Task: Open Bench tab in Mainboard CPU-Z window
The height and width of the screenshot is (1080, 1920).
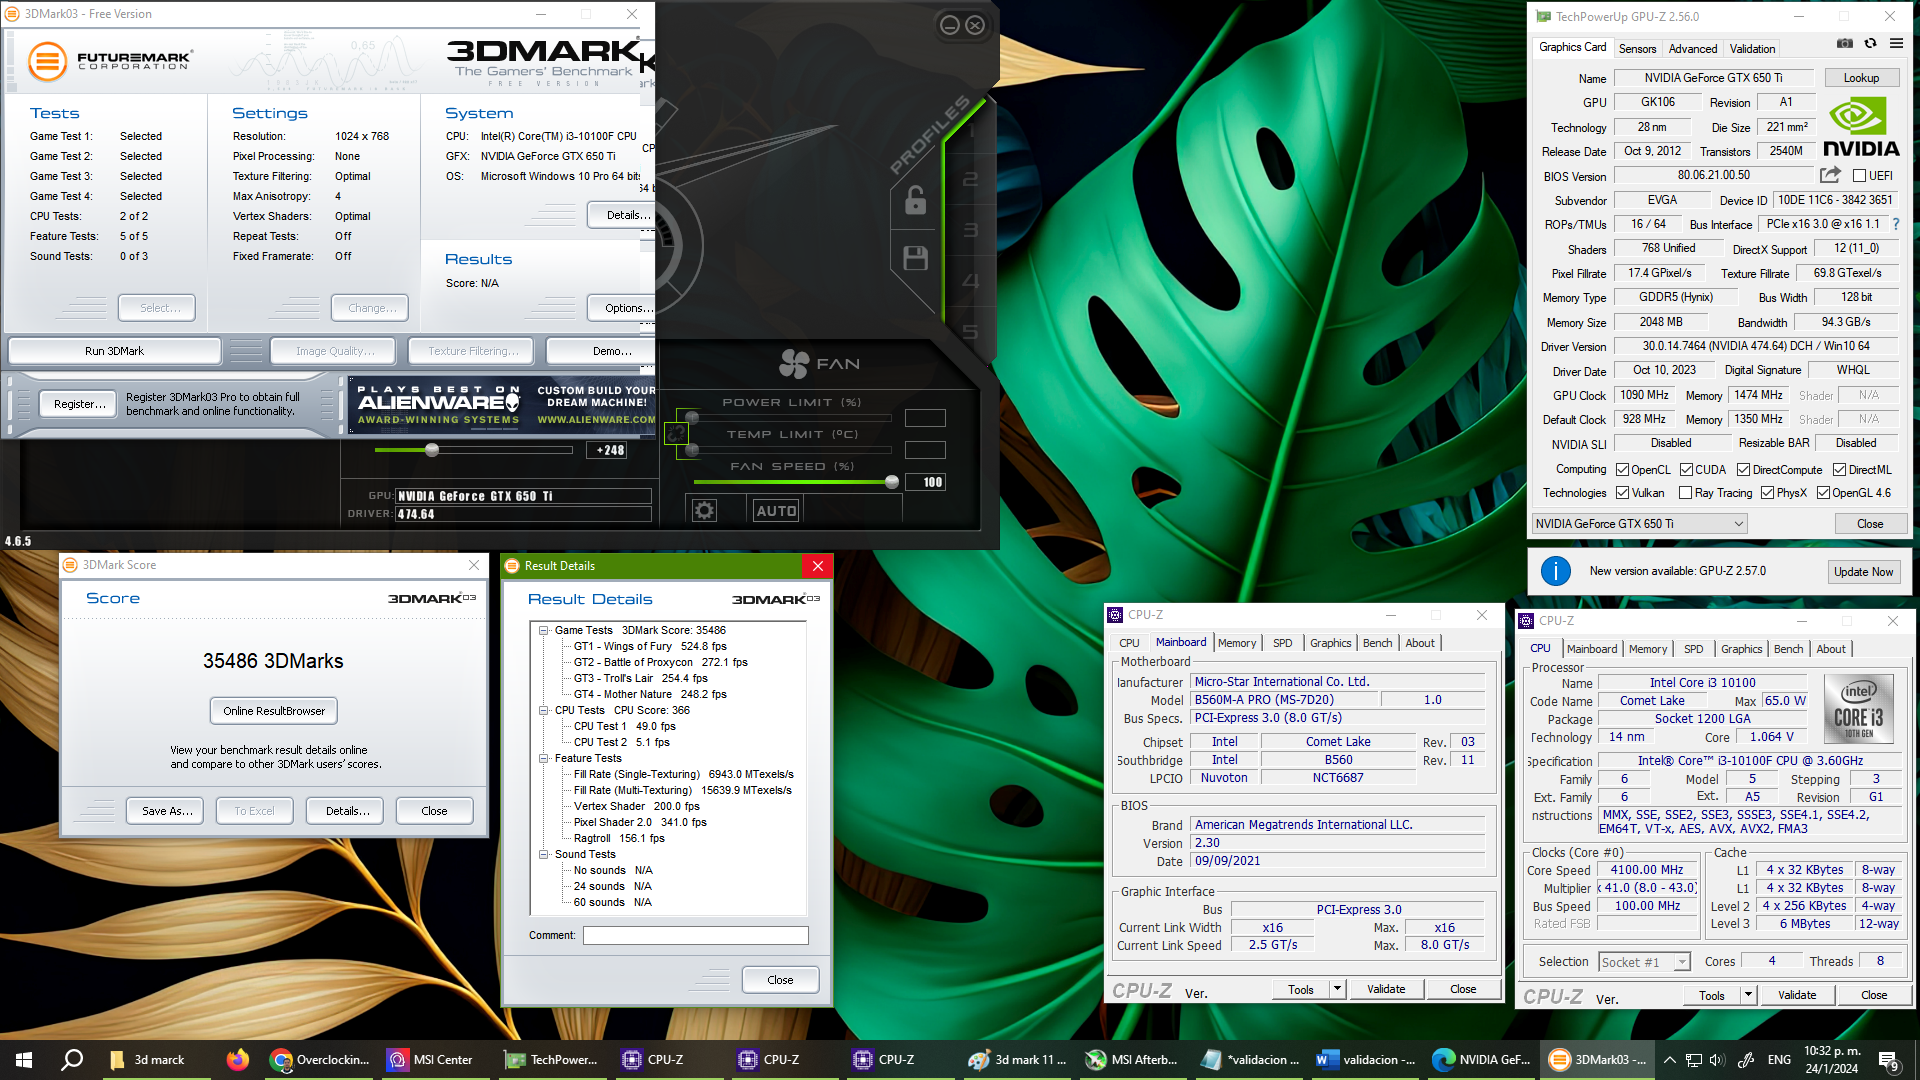Action: click(x=1377, y=643)
